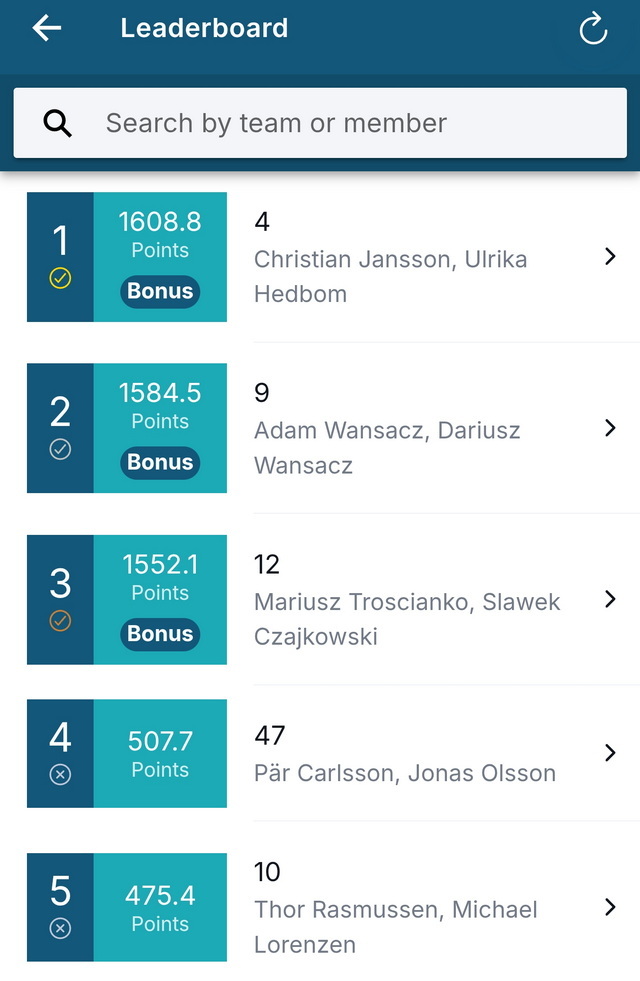The image size is (640, 981).
Task: Open the 507.7 Points score tile
Action: point(160,753)
